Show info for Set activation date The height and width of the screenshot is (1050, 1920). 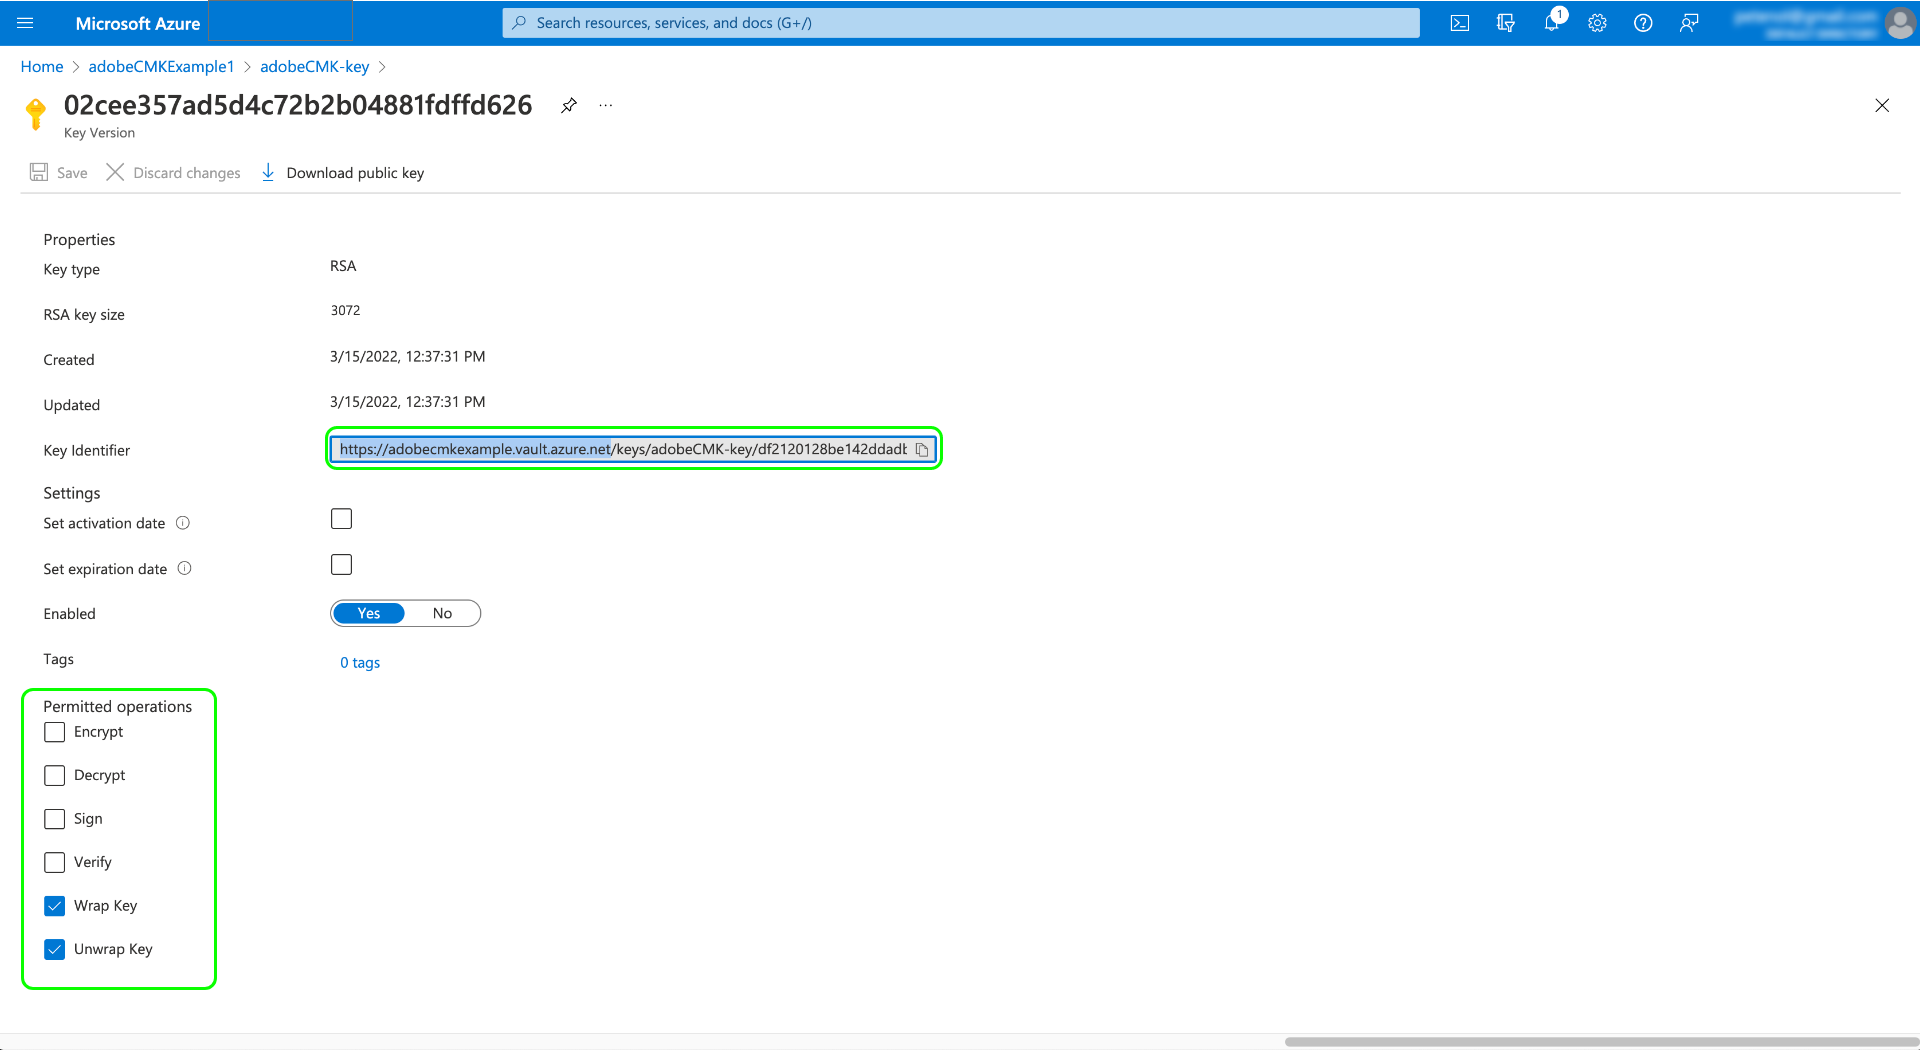point(183,523)
